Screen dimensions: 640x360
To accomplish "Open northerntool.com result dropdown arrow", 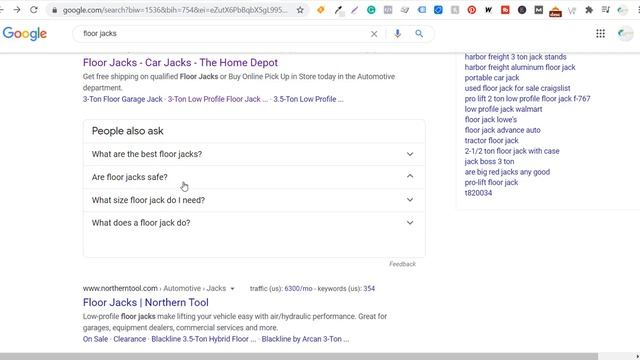I will 232,289.
